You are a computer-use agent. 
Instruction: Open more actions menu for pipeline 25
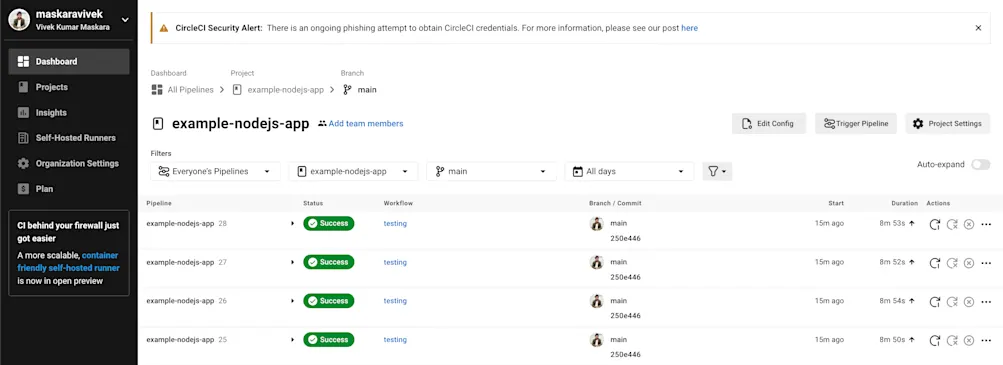point(986,340)
